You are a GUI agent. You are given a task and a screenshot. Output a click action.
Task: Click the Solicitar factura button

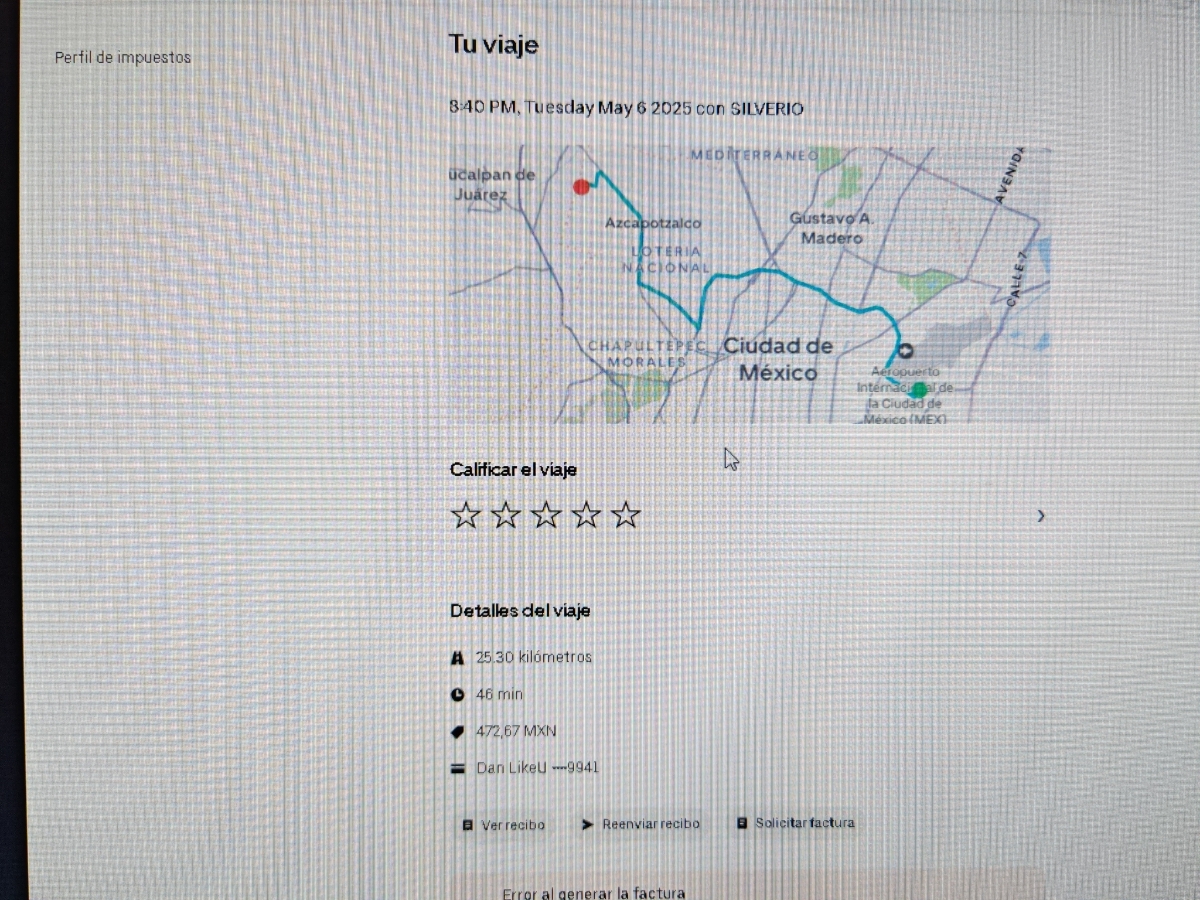796,823
